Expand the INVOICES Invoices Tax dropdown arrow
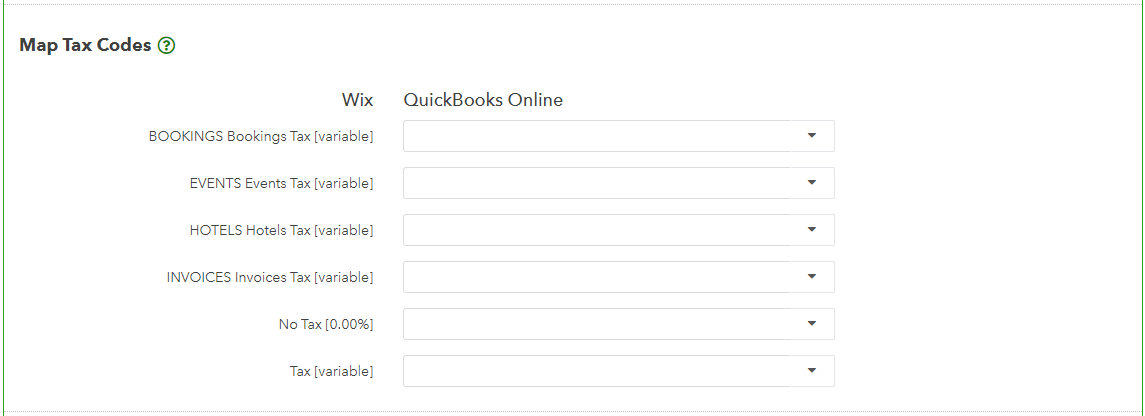Viewport: 1145px width, 416px height. [811, 277]
